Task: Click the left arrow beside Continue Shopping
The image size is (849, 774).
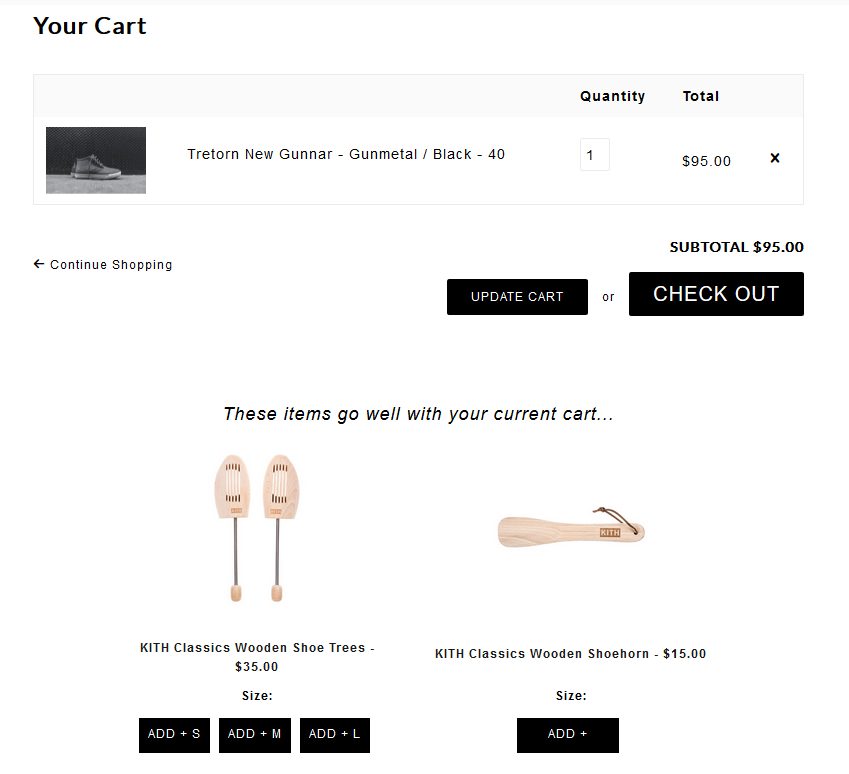Action: click(x=39, y=264)
